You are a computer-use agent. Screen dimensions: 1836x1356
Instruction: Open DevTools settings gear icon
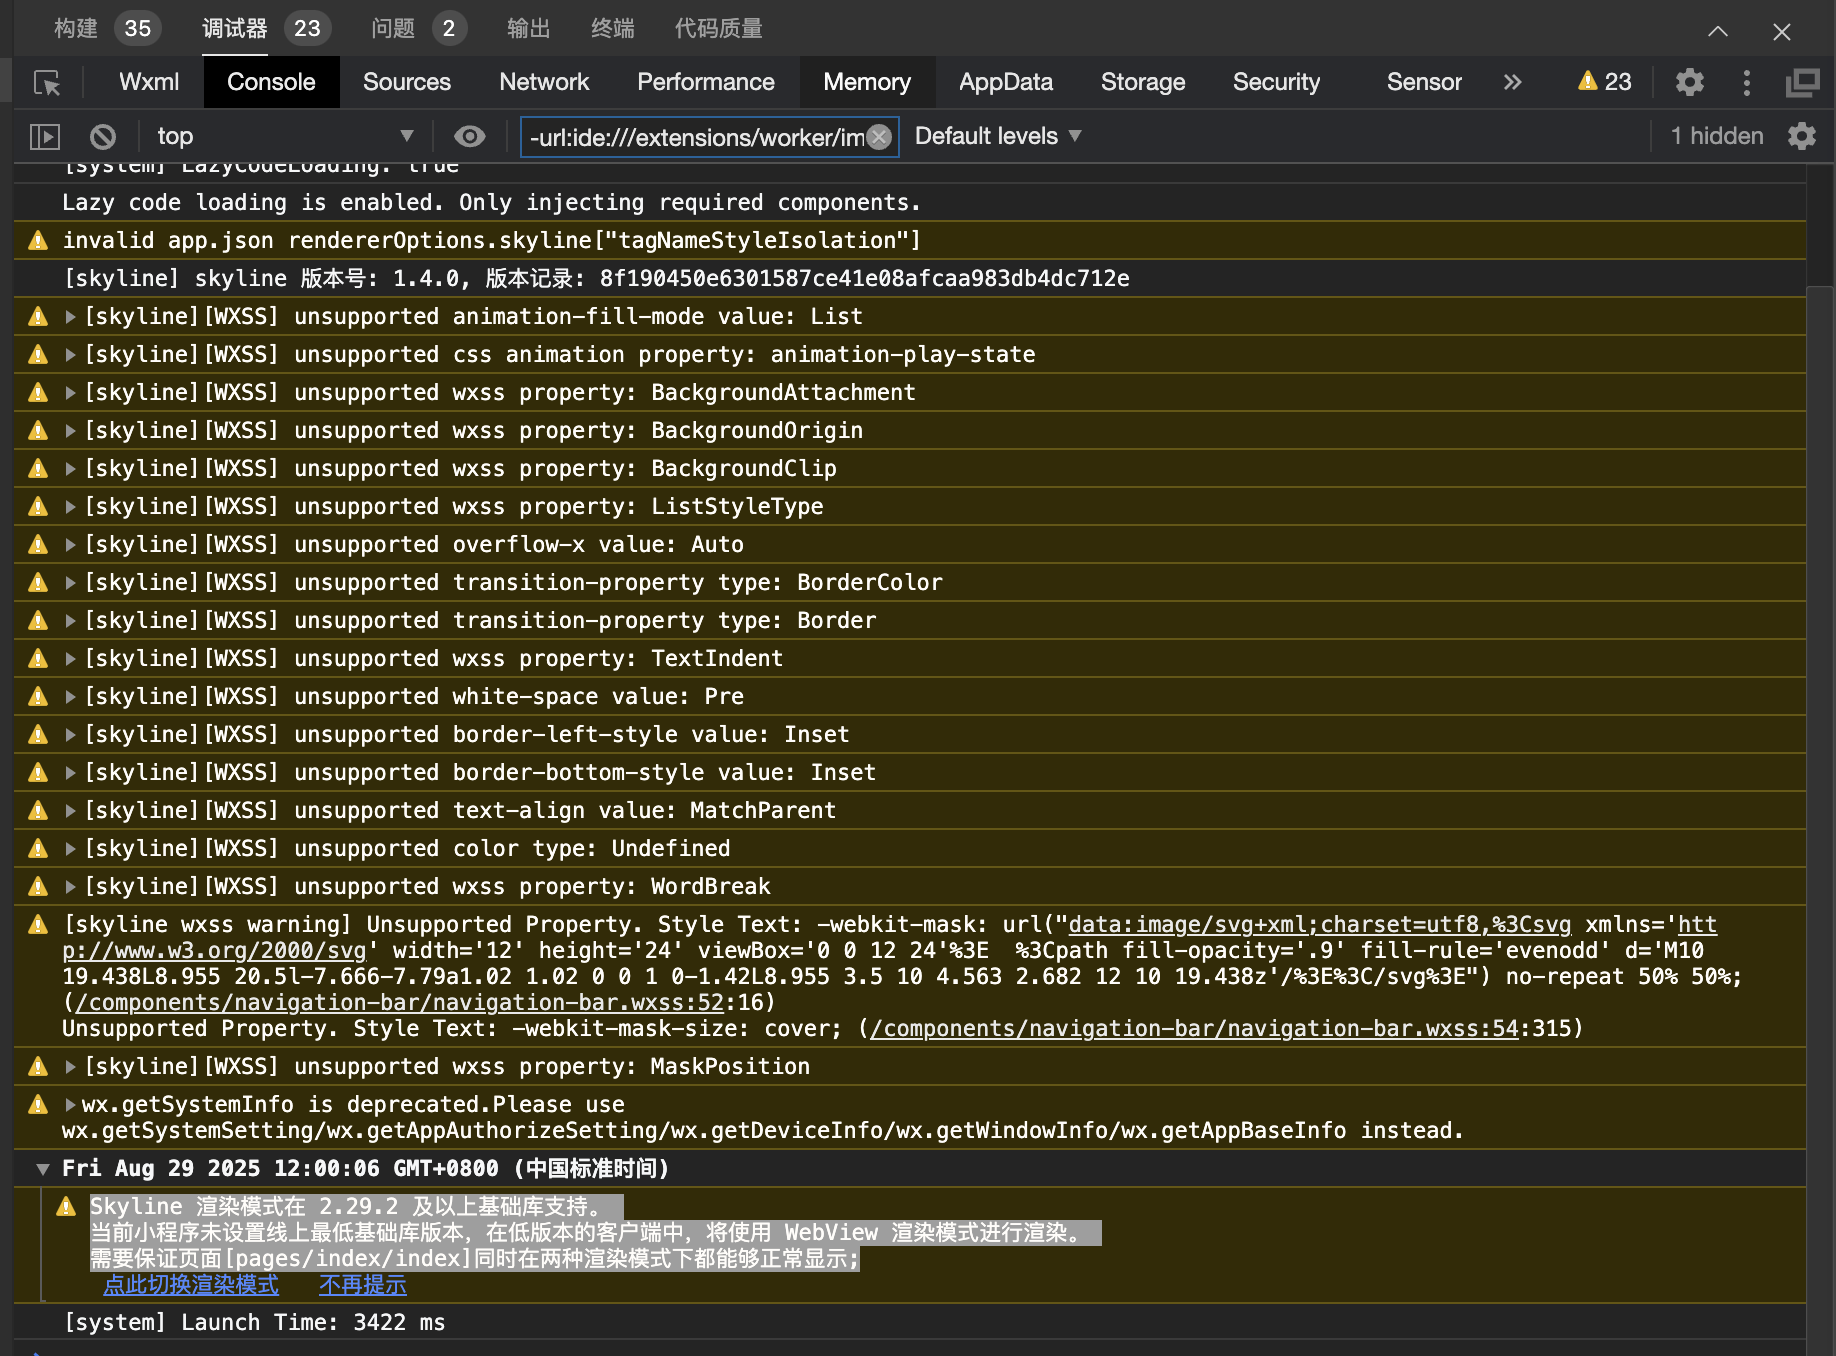click(x=1689, y=82)
